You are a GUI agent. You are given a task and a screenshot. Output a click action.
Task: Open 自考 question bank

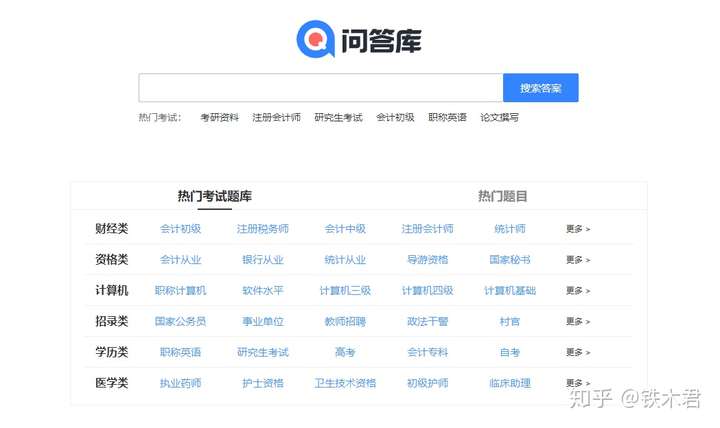(x=510, y=352)
